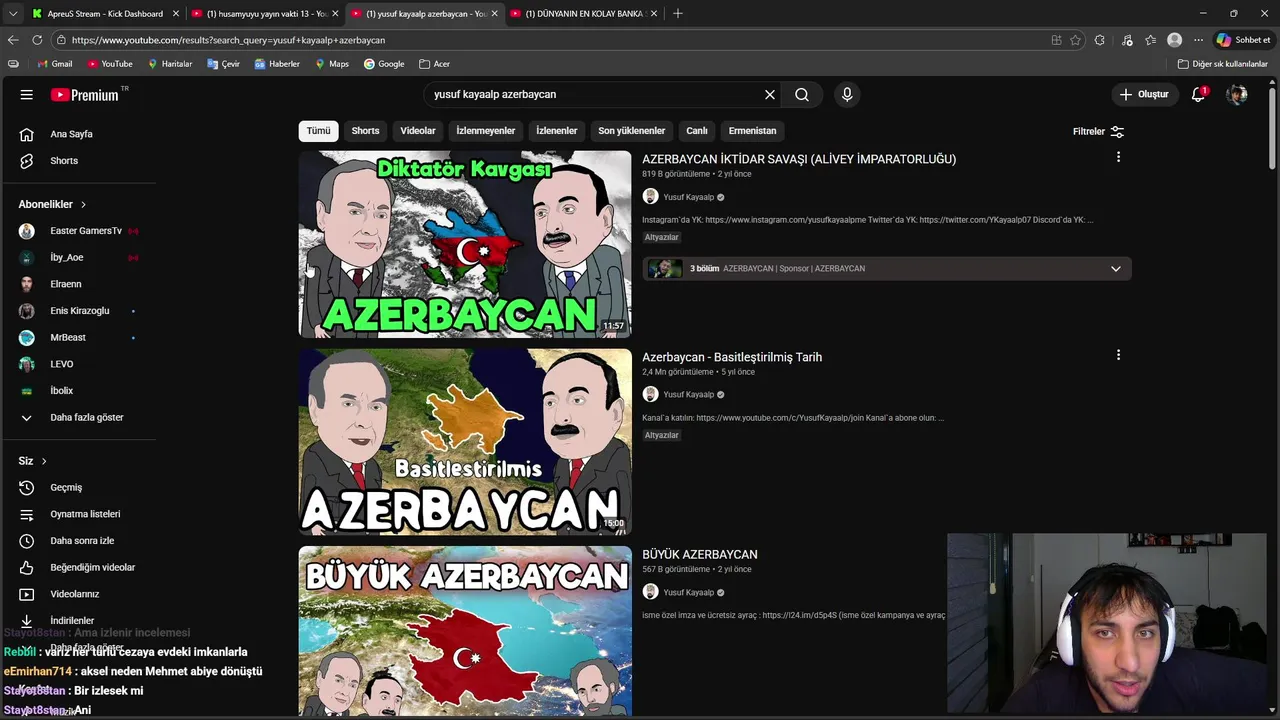Image resolution: width=1280 pixels, height=720 pixels.
Task: Switch to DÜNYANIN EN KOLAY BANKA tab
Action: [x=583, y=14]
